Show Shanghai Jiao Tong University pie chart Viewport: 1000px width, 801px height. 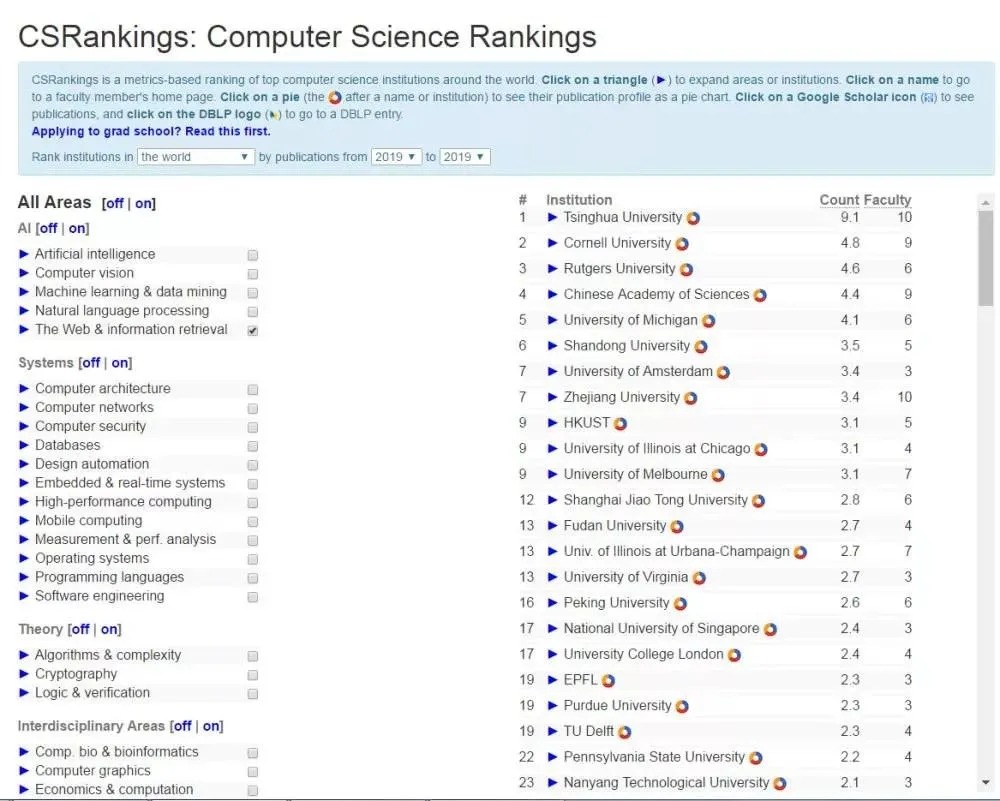[x=758, y=501]
